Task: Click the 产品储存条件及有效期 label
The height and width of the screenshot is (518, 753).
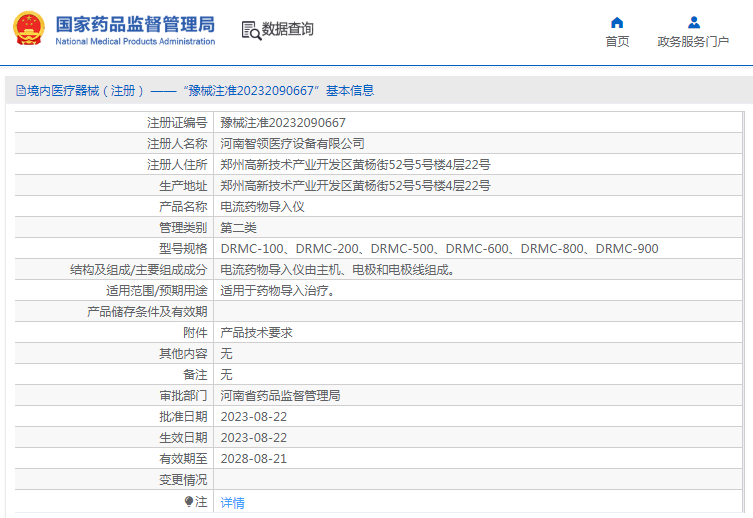Action: tap(147, 312)
